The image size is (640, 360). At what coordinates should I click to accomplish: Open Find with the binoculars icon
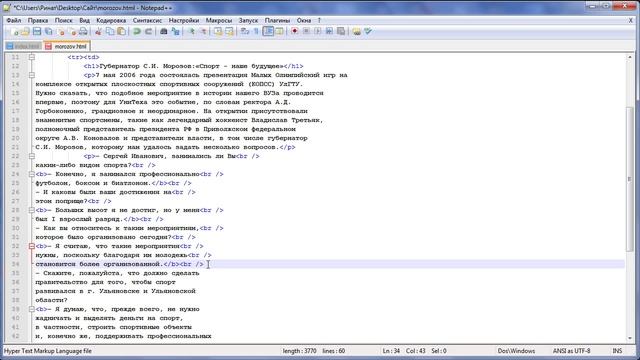coord(164,32)
